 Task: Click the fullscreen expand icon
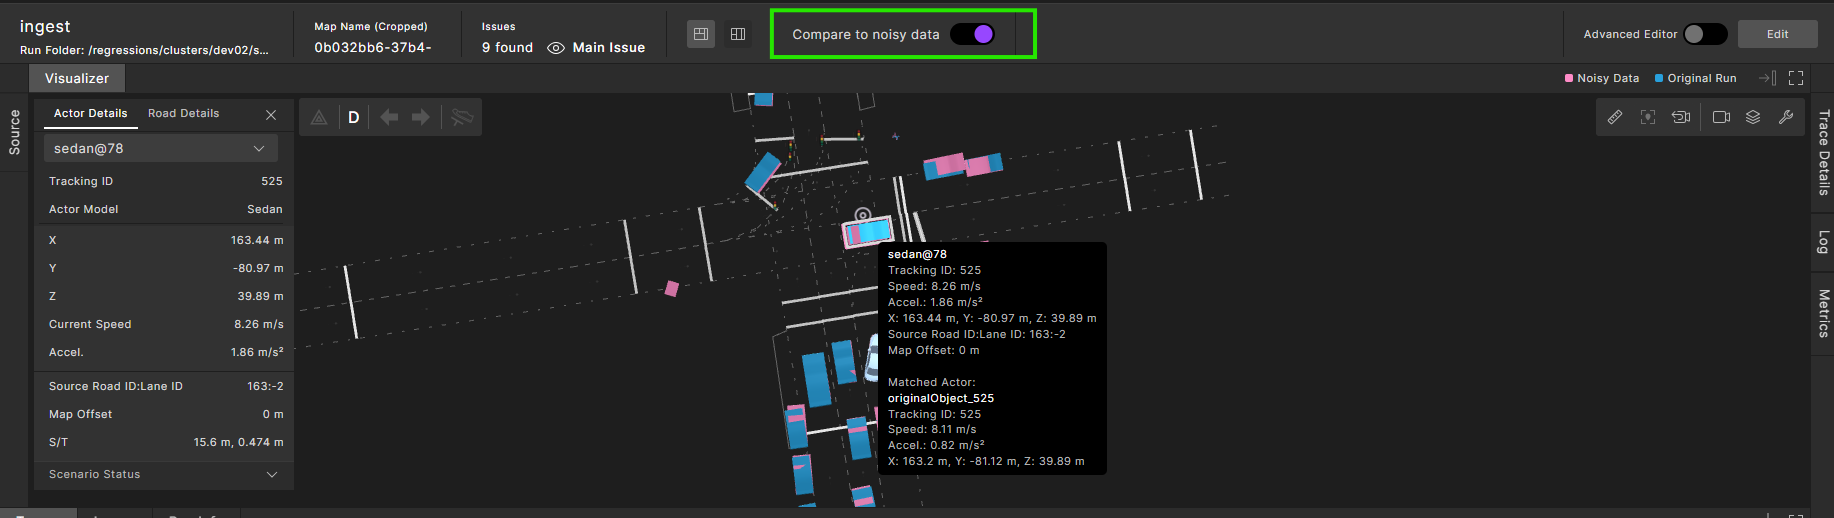(x=1796, y=78)
